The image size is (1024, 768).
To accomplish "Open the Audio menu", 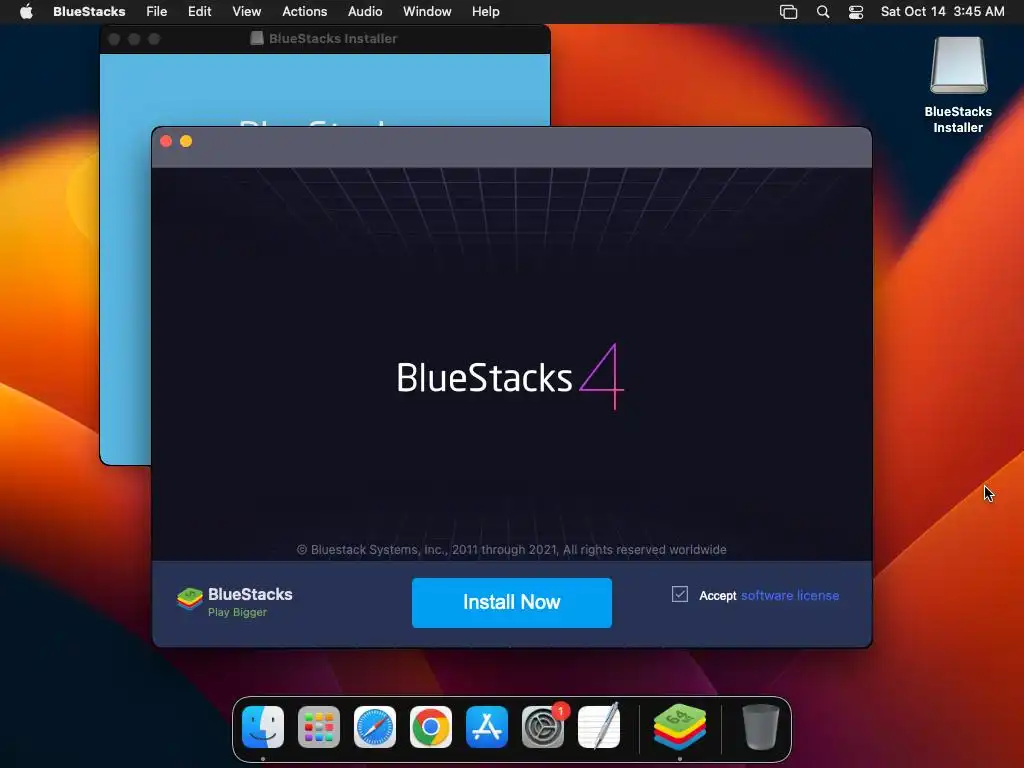I will [x=365, y=12].
